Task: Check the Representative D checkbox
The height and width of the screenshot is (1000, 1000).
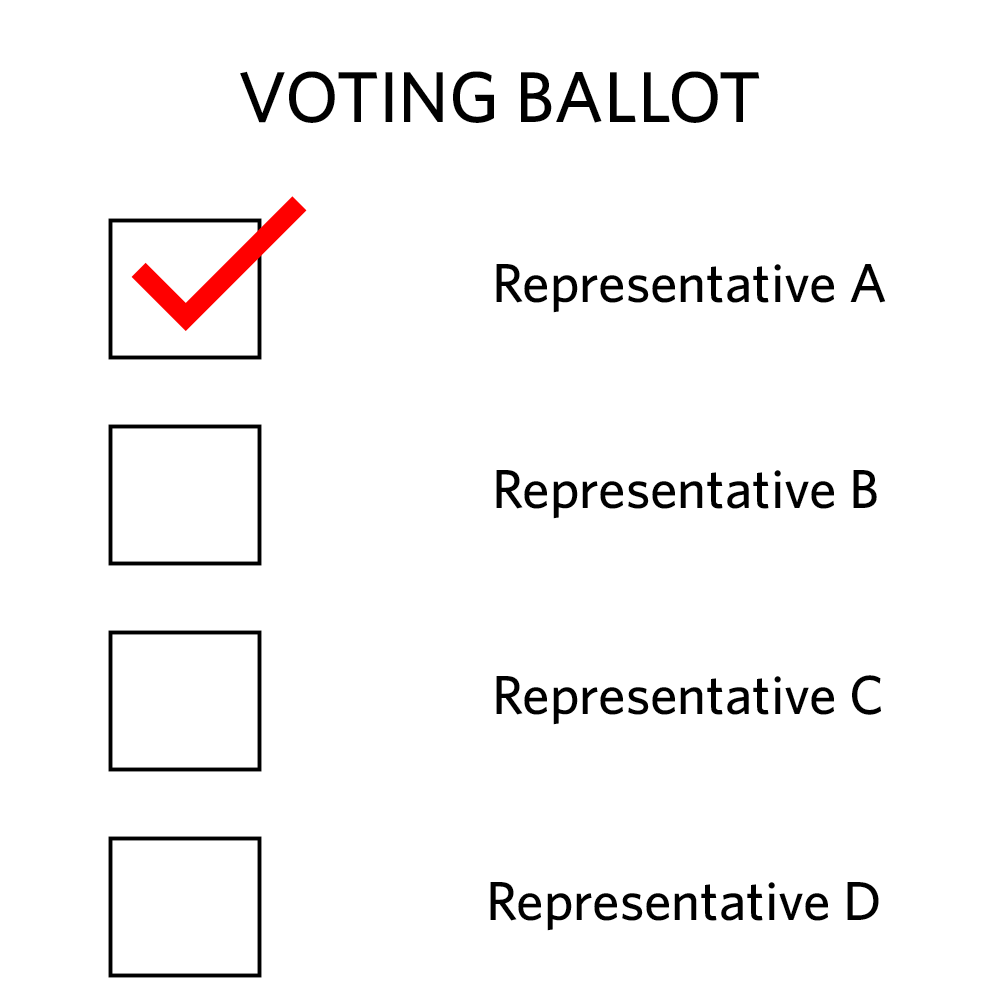Action: pos(185,907)
